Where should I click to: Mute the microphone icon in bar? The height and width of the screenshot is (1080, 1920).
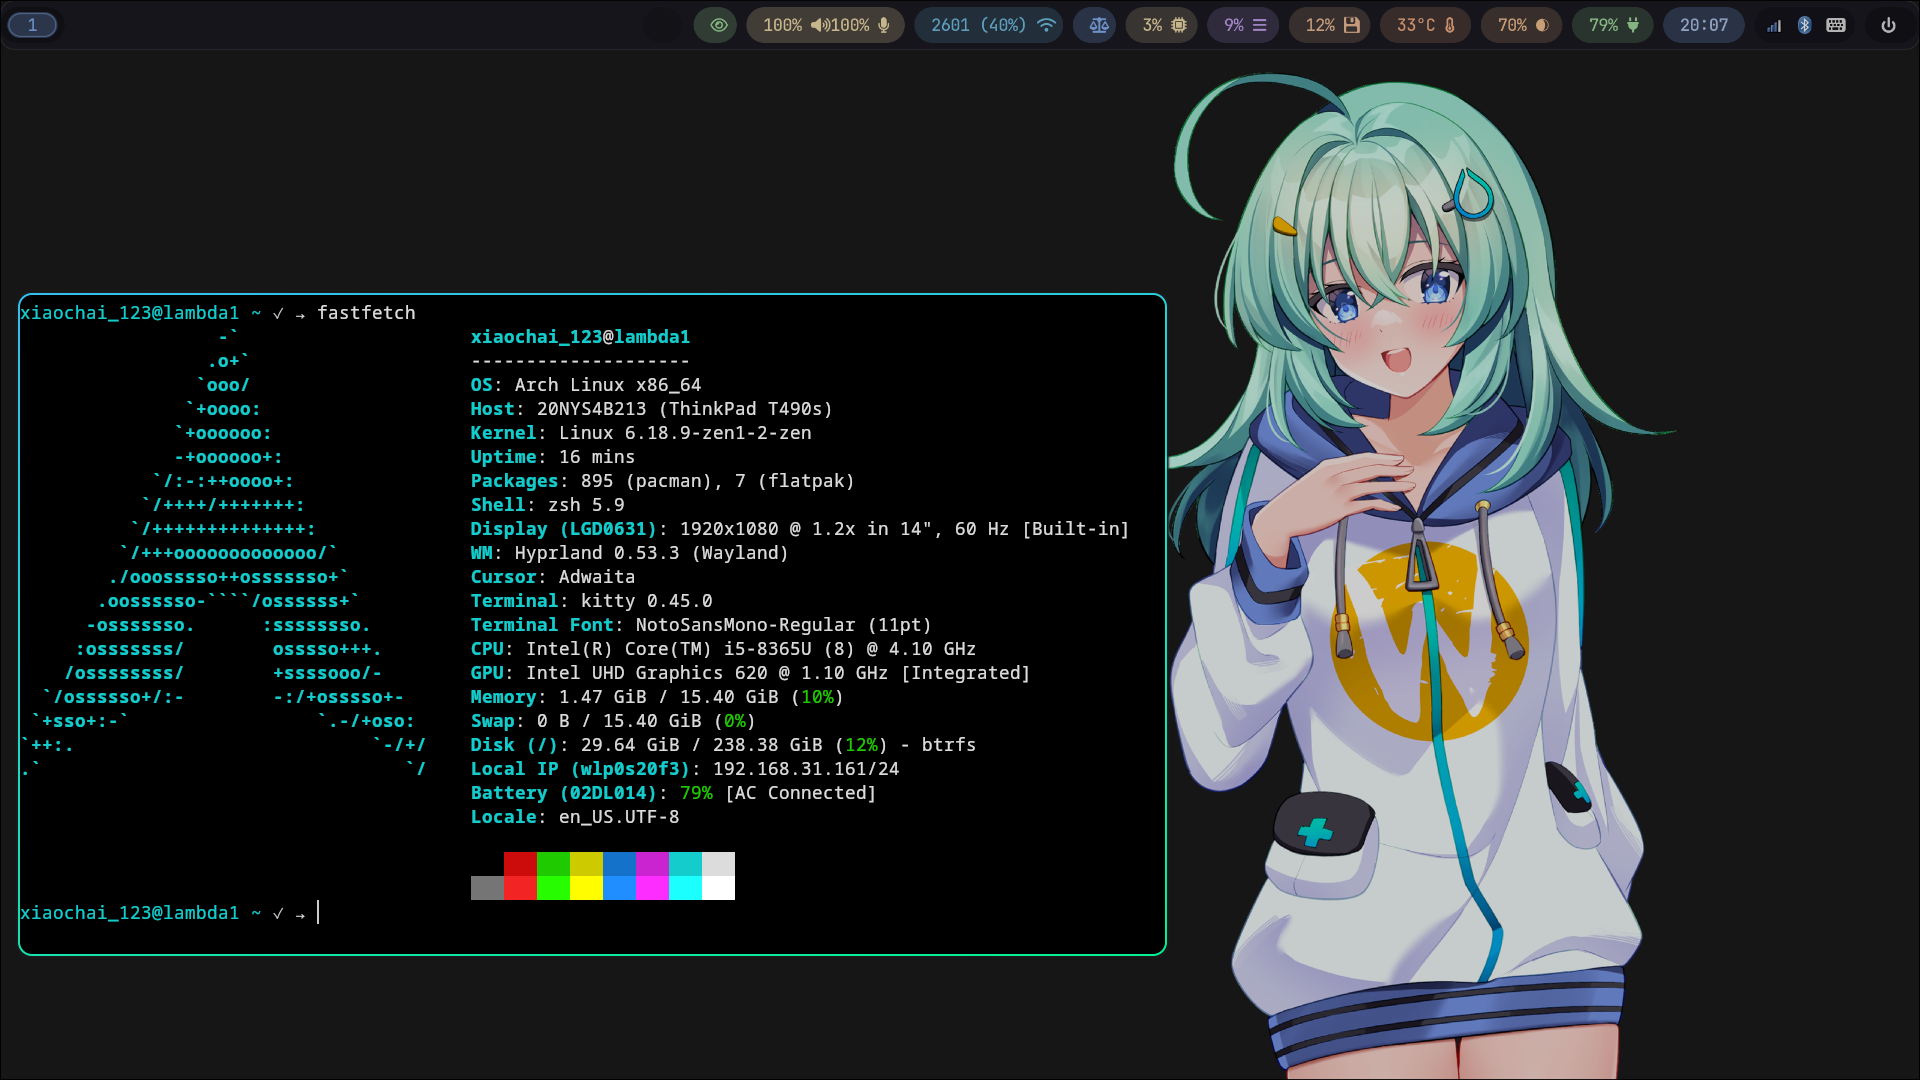pos(884,25)
